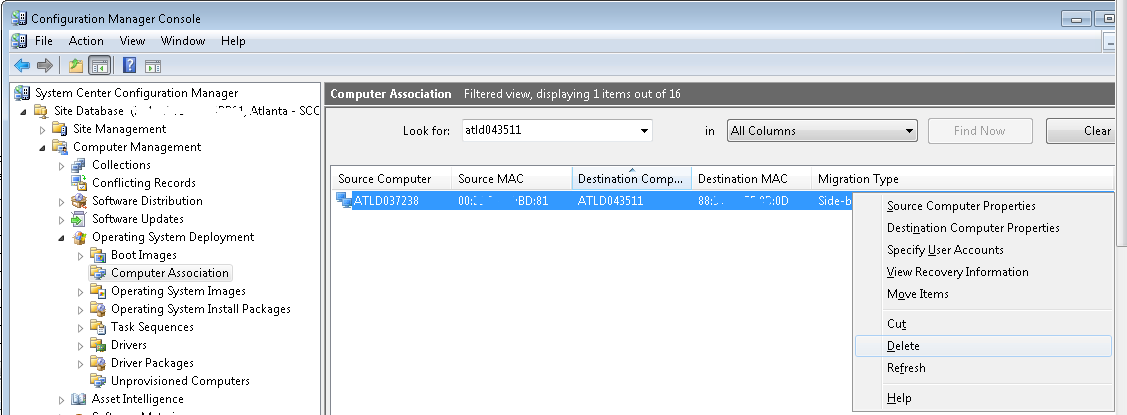Select System Center Configuration Manager root node

tap(137, 93)
